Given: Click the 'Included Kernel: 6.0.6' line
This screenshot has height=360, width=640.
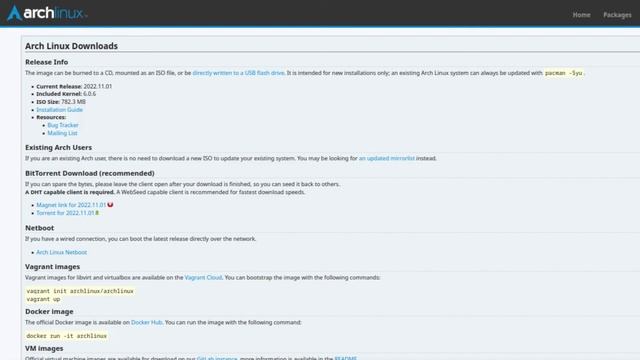Looking at the screenshot, I should pos(66,93).
